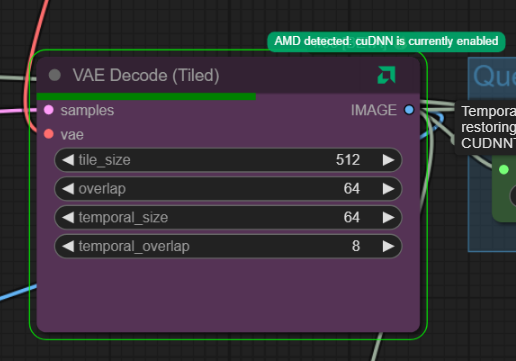
Task: Click the temporal_size value 64
Action: click(352, 217)
